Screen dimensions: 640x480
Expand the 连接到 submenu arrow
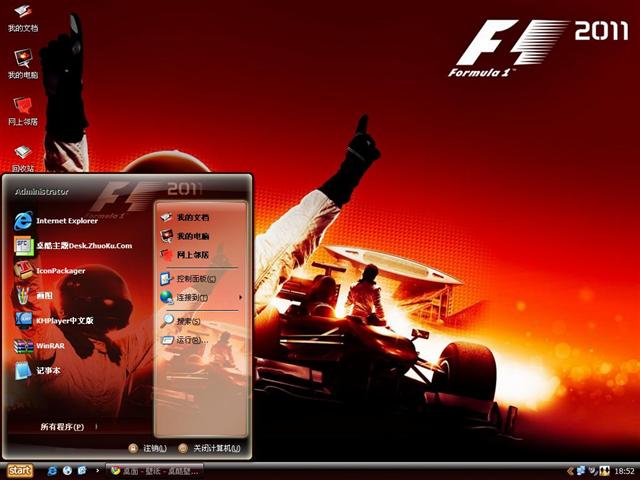click(240, 298)
